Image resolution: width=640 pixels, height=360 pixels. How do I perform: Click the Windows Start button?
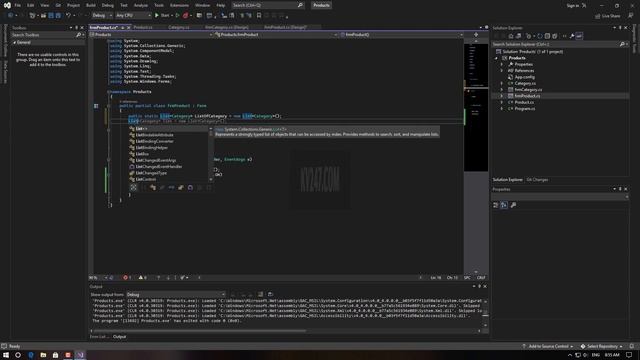pyautogui.click(x=6, y=355)
